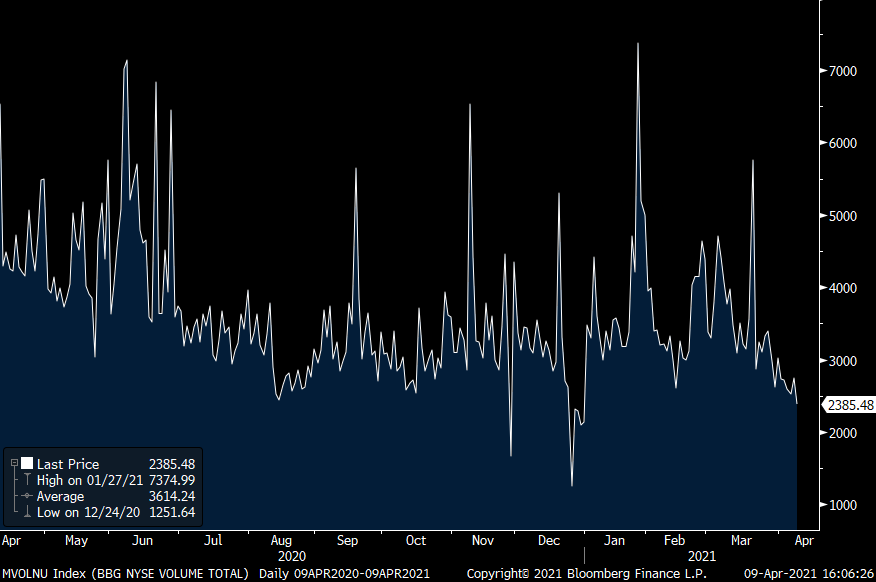Click the Jul label on time axis
Viewport: 876px width, 582px height.
(x=213, y=541)
